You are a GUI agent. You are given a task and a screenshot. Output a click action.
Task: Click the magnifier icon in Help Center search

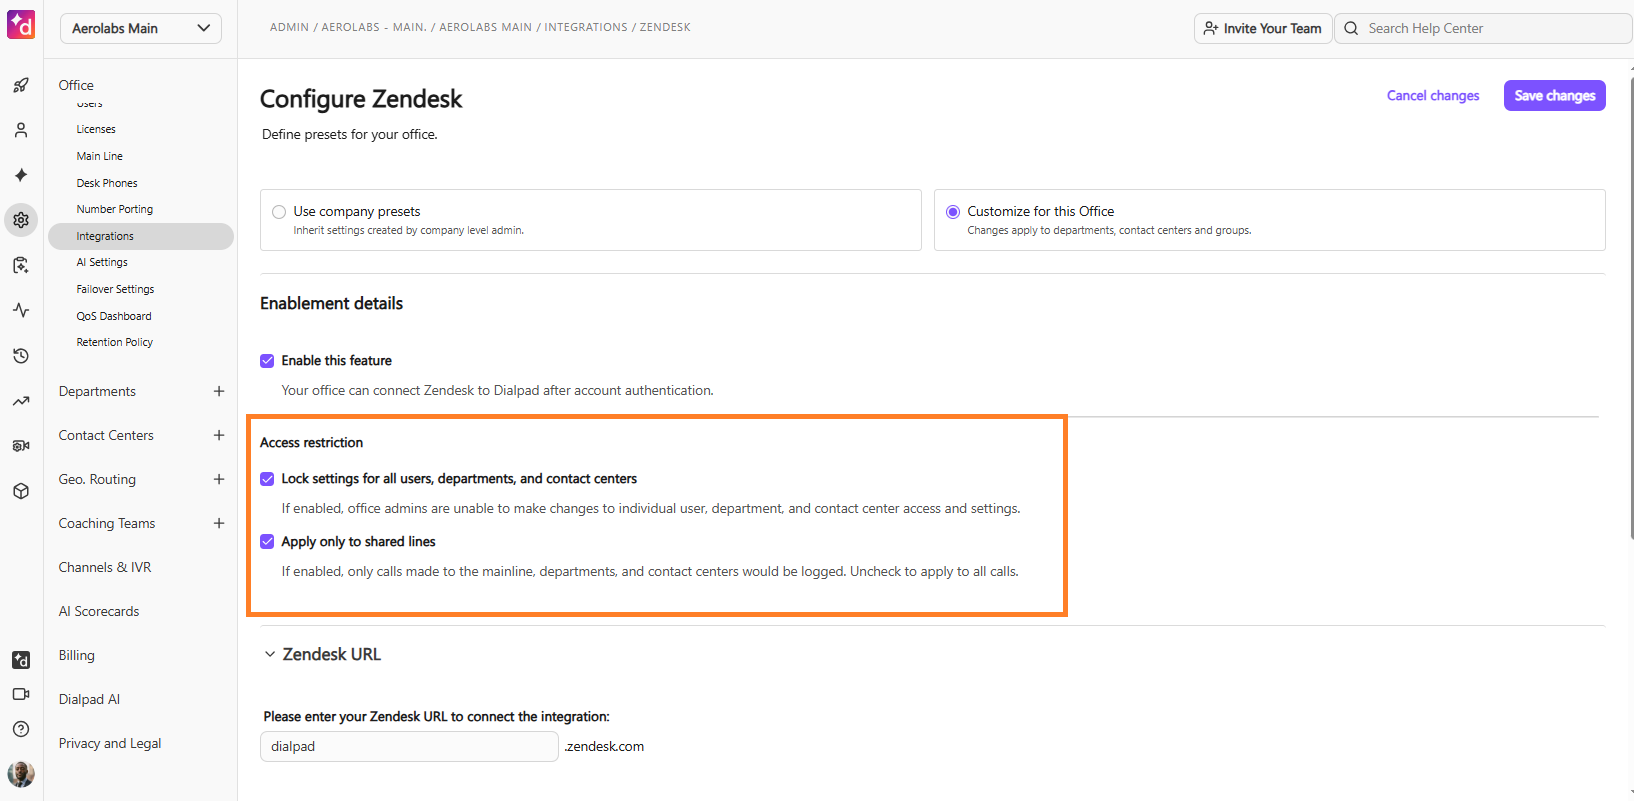[1351, 28]
